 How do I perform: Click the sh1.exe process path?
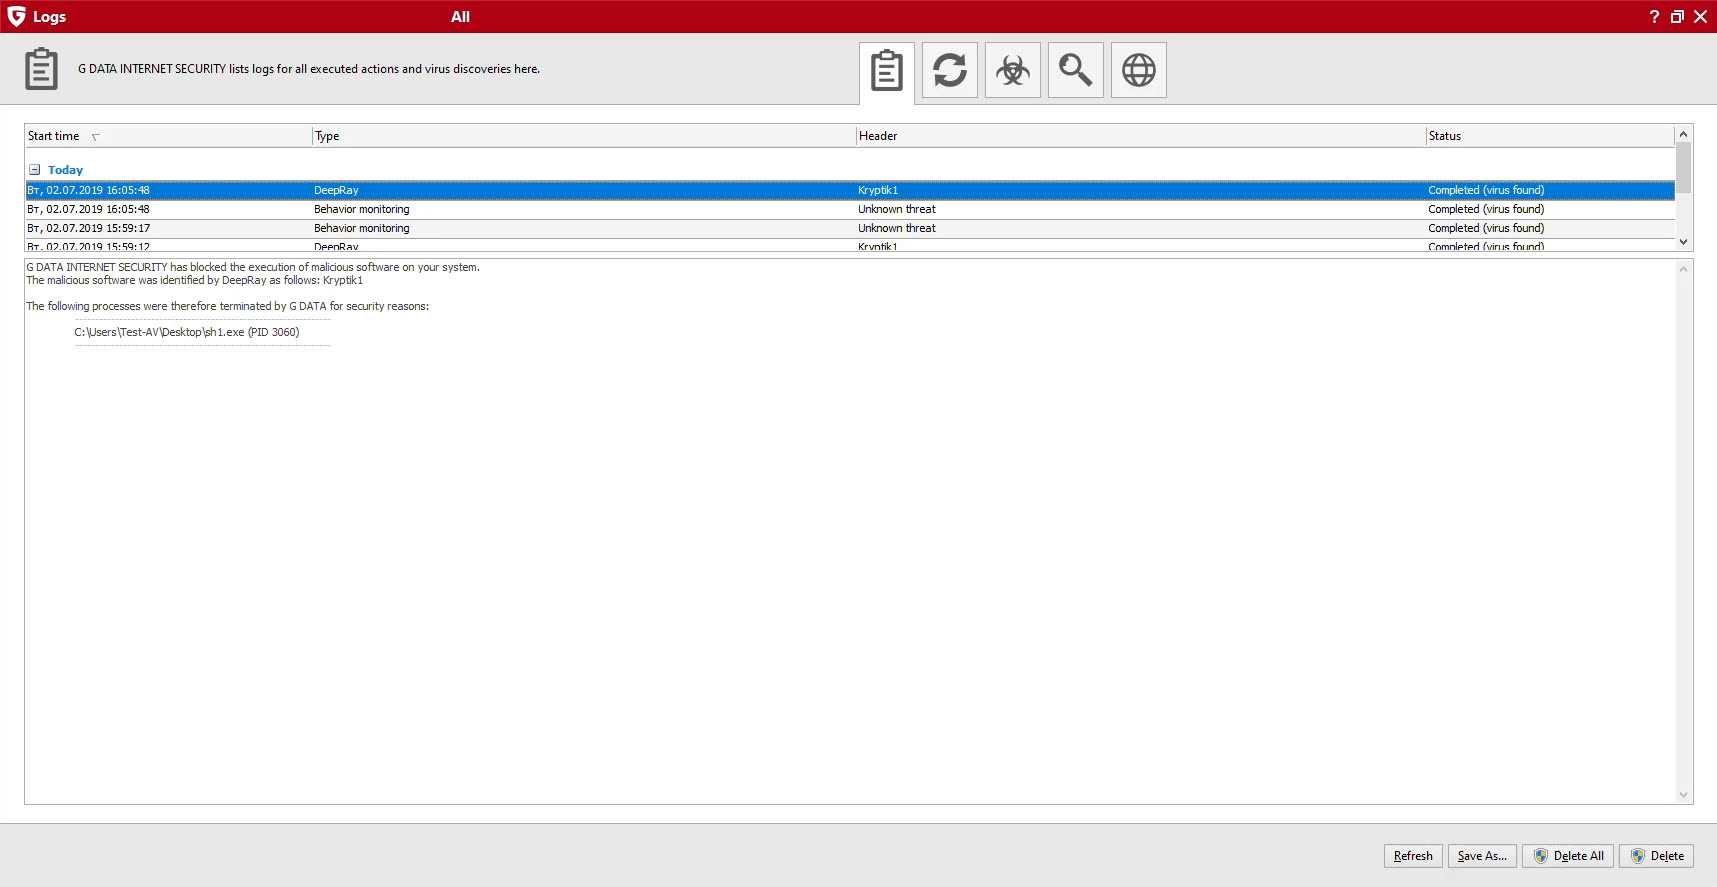point(187,332)
